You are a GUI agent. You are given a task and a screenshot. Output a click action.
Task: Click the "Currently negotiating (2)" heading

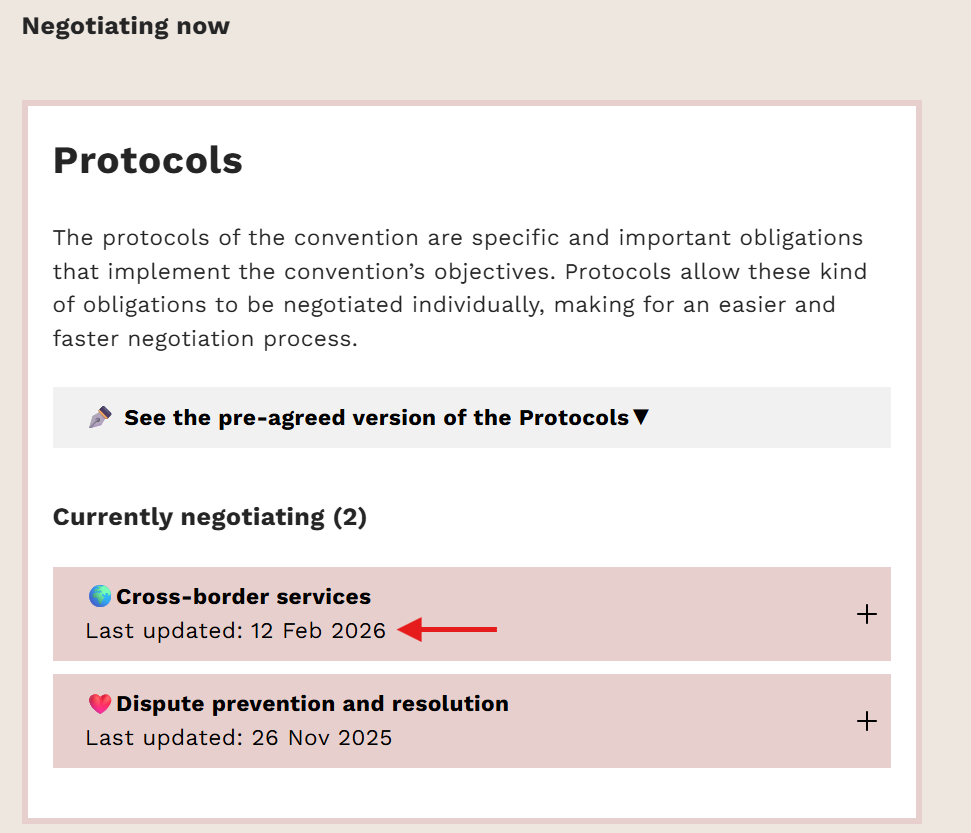click(x=210, y=517)
